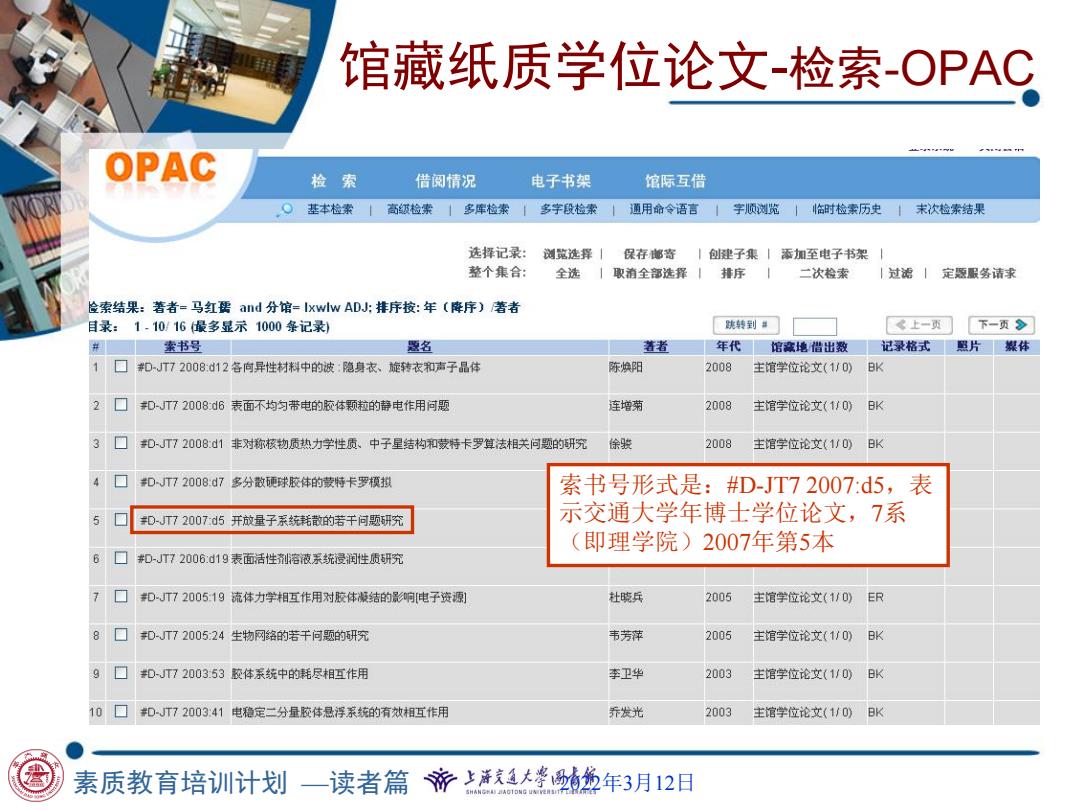Screen dimensions: 1080x810
Task: Click title 开放量子系统耗散的若干问题研究
Action: click(317, 520)
